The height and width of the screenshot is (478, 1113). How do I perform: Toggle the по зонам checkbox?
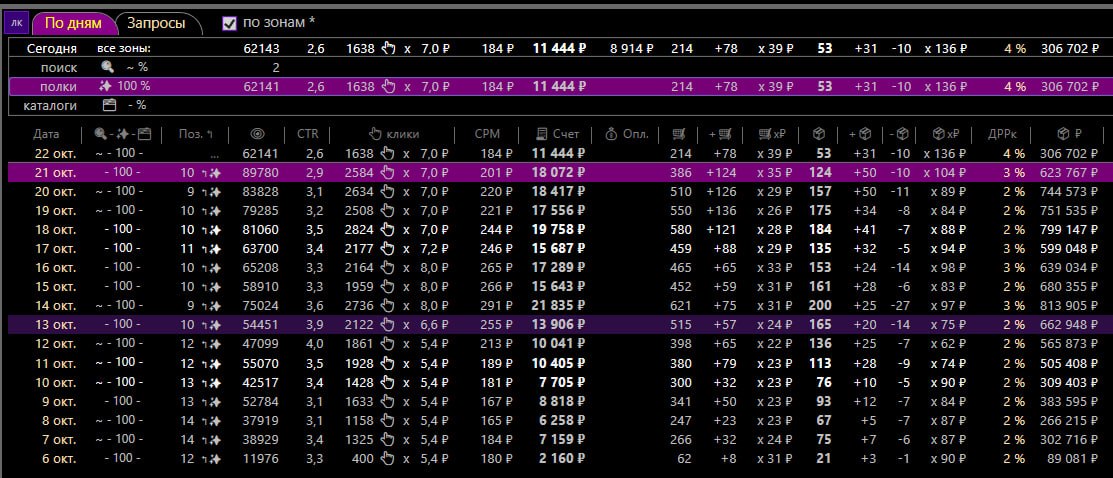[x=229, y=23]
